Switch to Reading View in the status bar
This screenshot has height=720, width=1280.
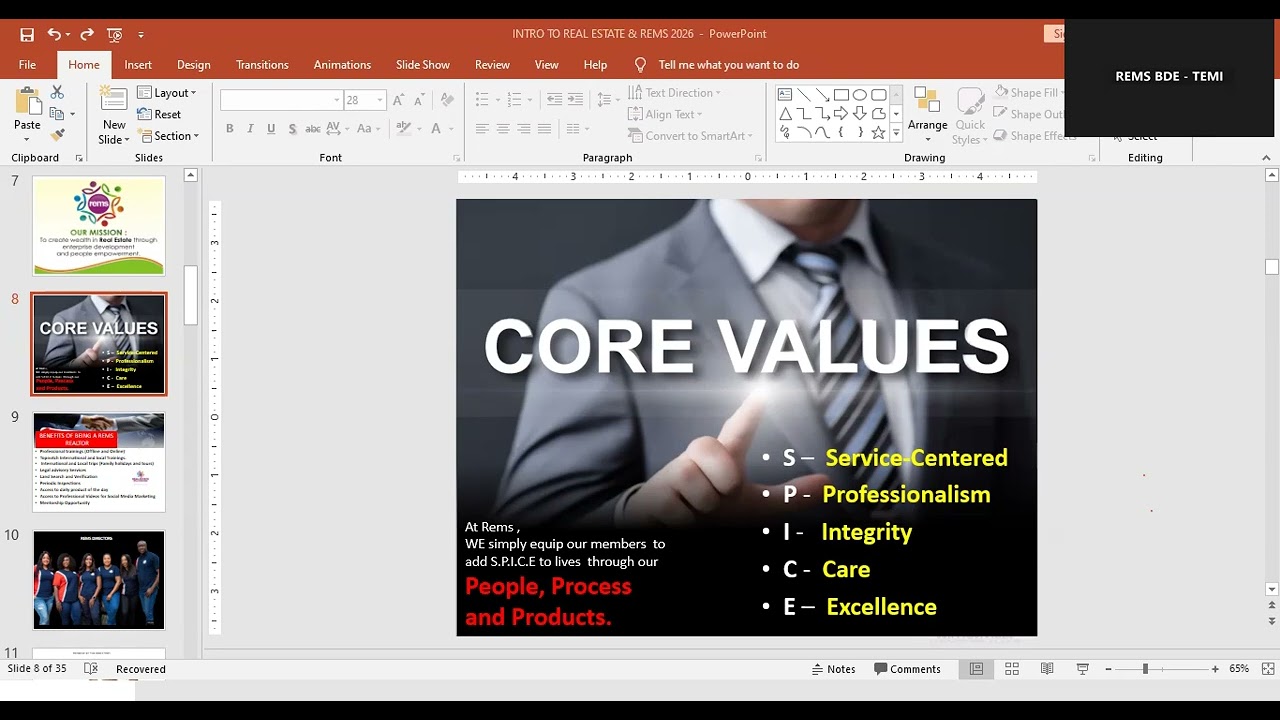[x=1047, y=669]
